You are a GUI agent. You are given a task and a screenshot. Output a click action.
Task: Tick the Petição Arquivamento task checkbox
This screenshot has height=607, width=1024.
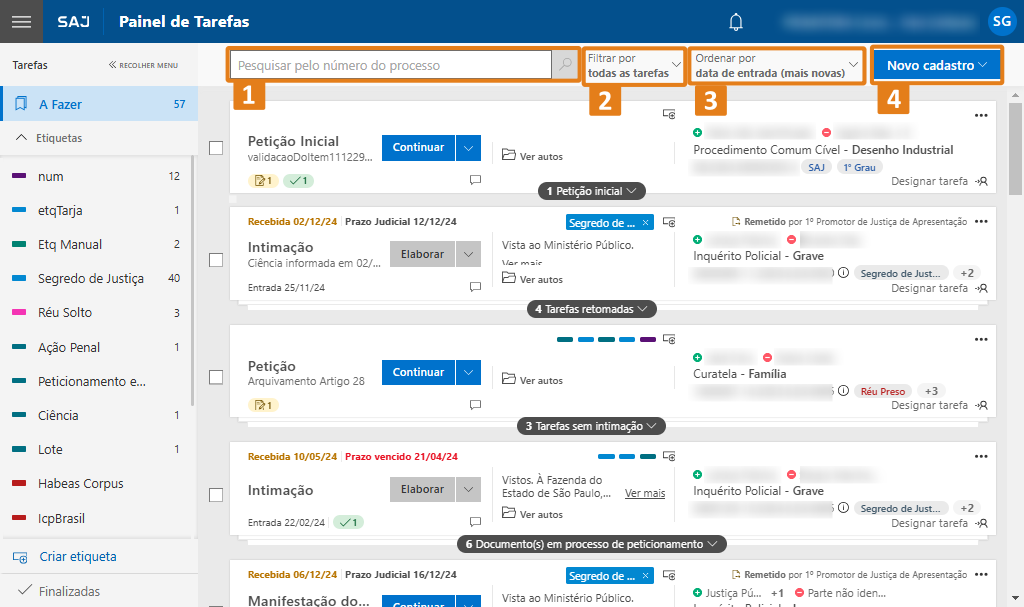tap(216, 377)
